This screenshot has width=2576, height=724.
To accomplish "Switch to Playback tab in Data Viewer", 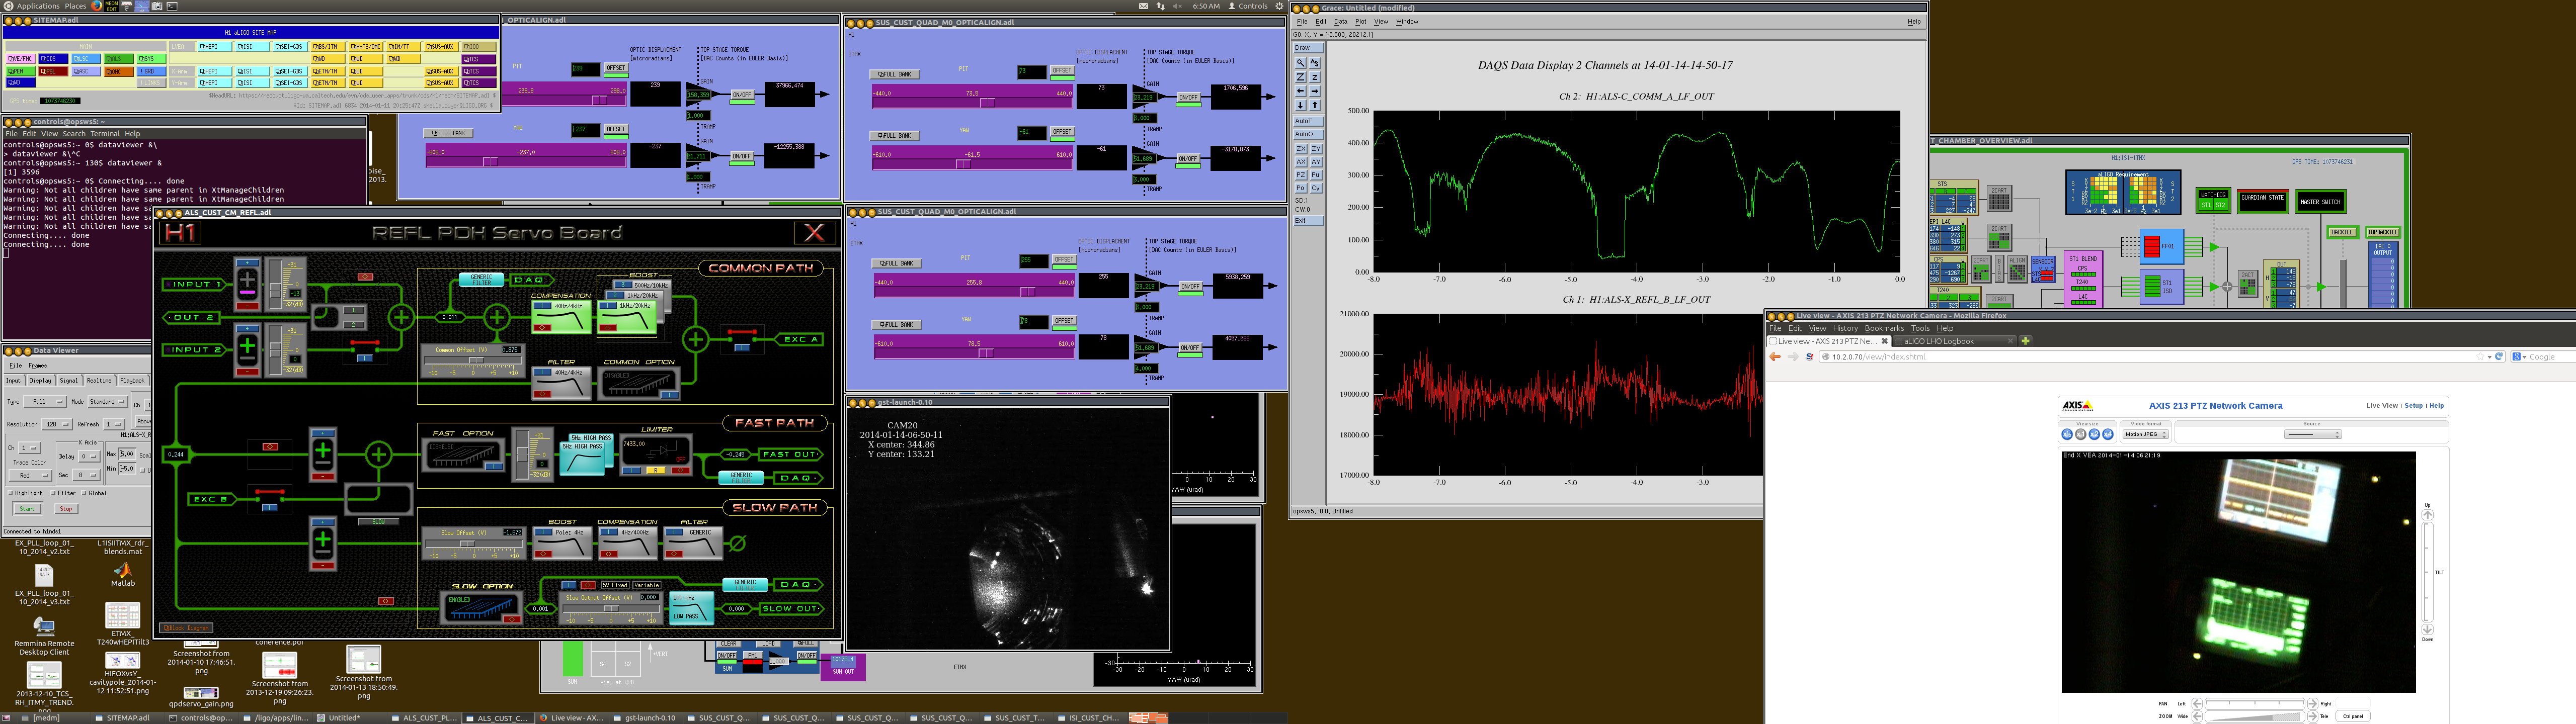I will (133, 381).
